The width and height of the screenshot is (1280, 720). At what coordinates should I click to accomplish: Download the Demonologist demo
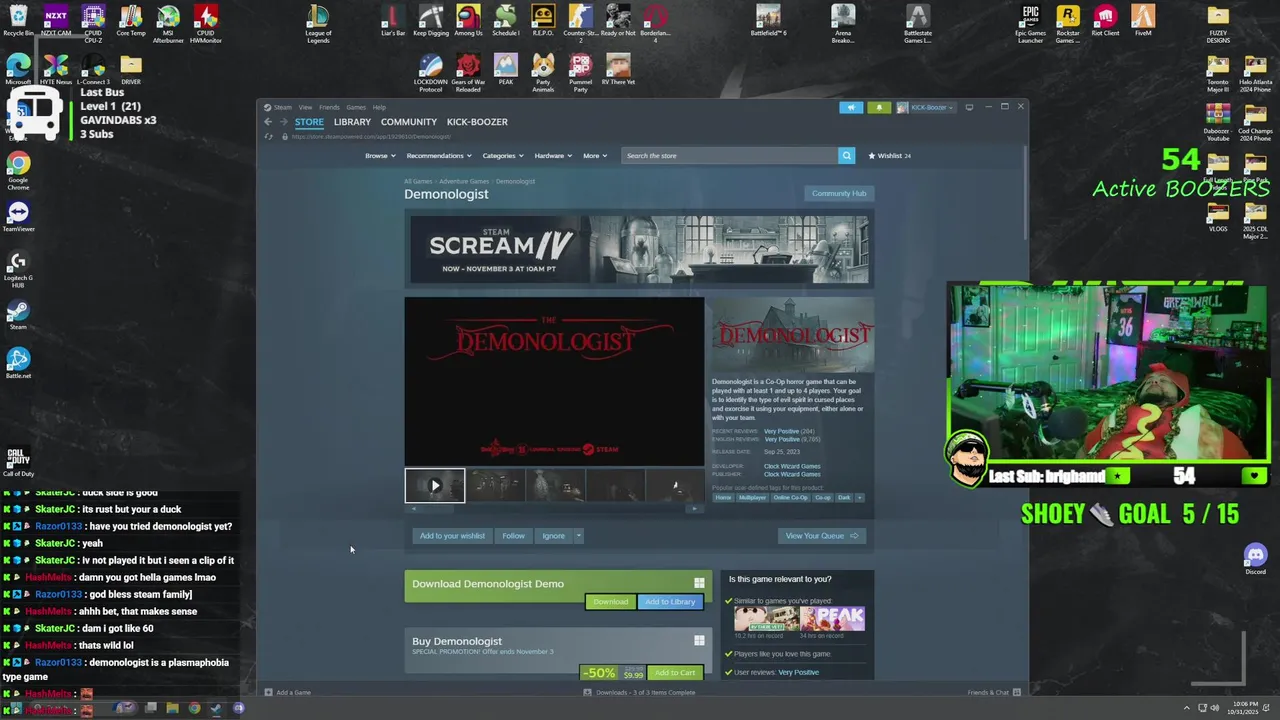point(610,602)
